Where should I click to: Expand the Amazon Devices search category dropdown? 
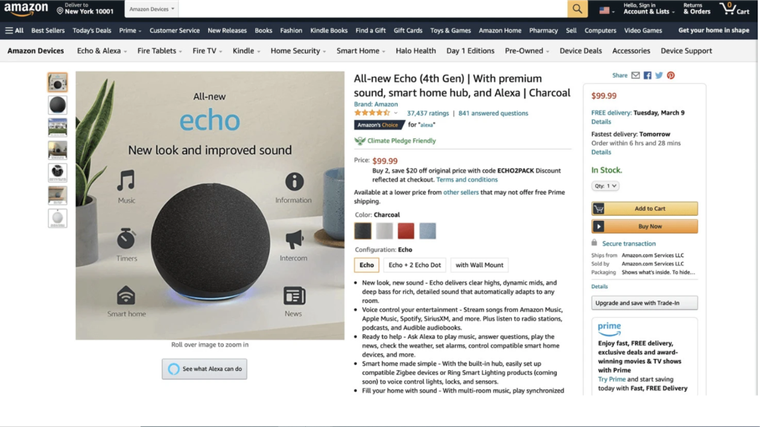point(152,9)
